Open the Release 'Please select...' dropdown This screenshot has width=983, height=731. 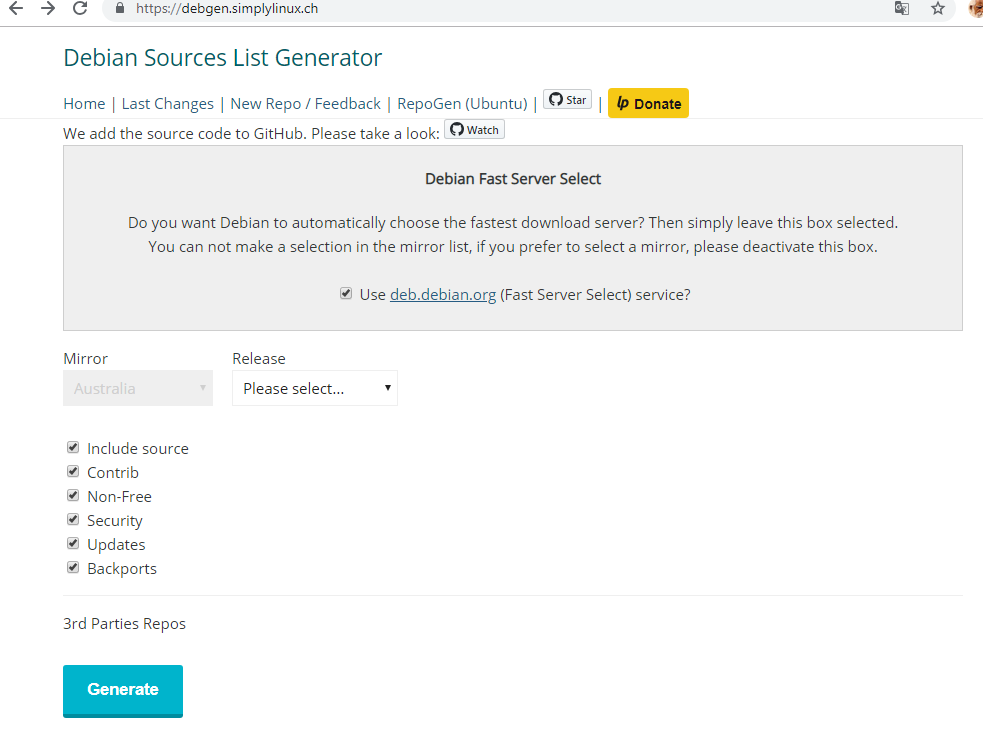coord(315,388)
